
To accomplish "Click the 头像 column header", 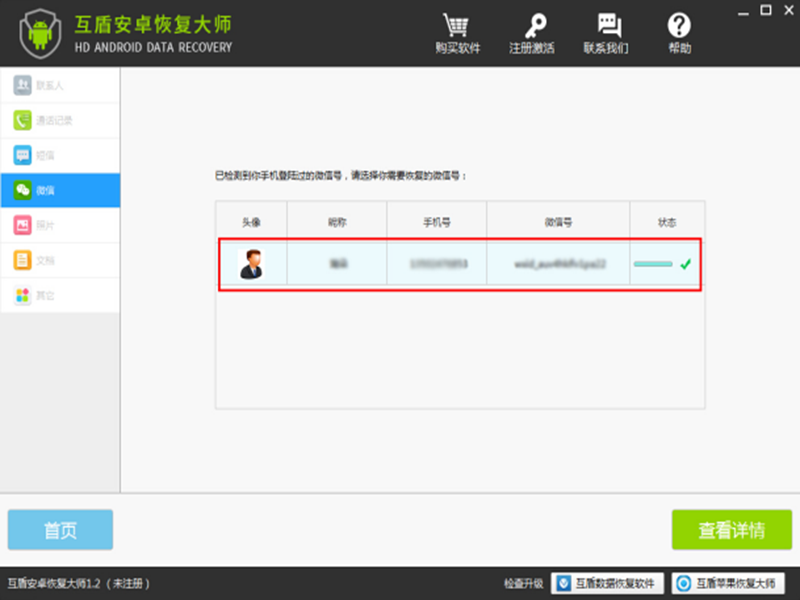I will tap(251, 222).
